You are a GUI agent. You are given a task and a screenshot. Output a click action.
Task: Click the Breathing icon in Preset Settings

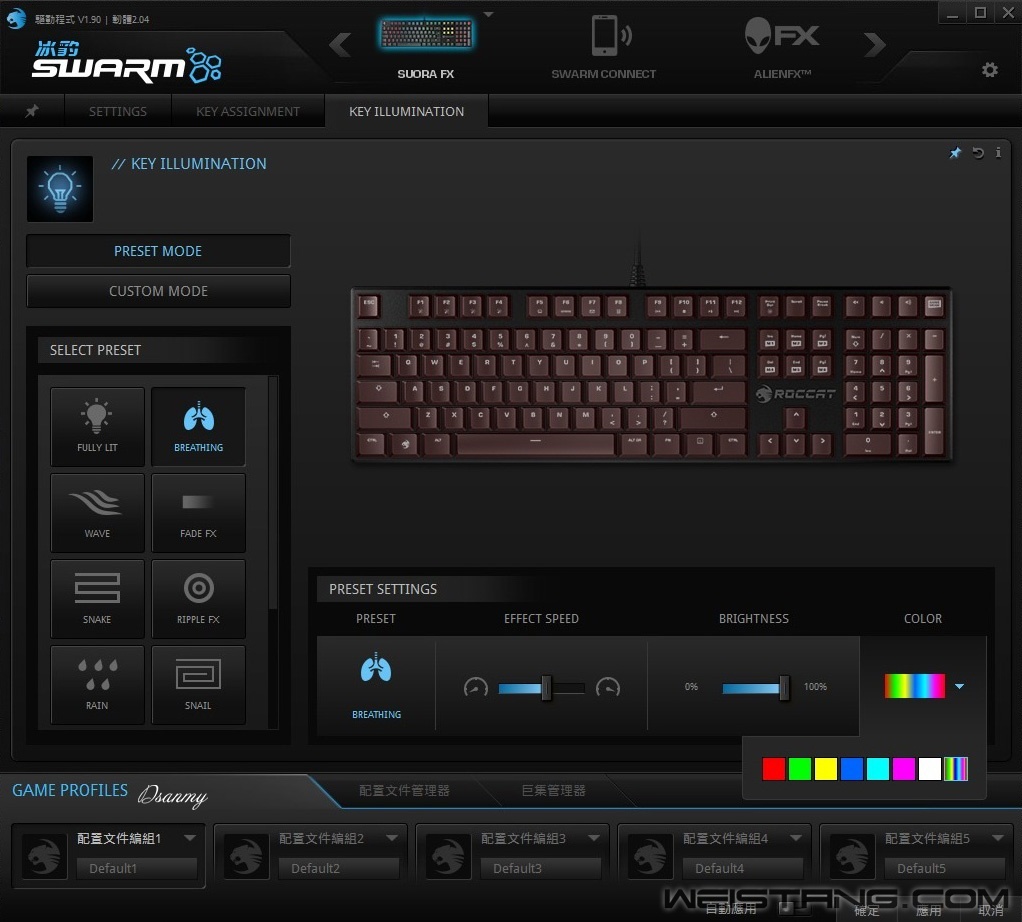pyautogui.click(x=376, y=669)
